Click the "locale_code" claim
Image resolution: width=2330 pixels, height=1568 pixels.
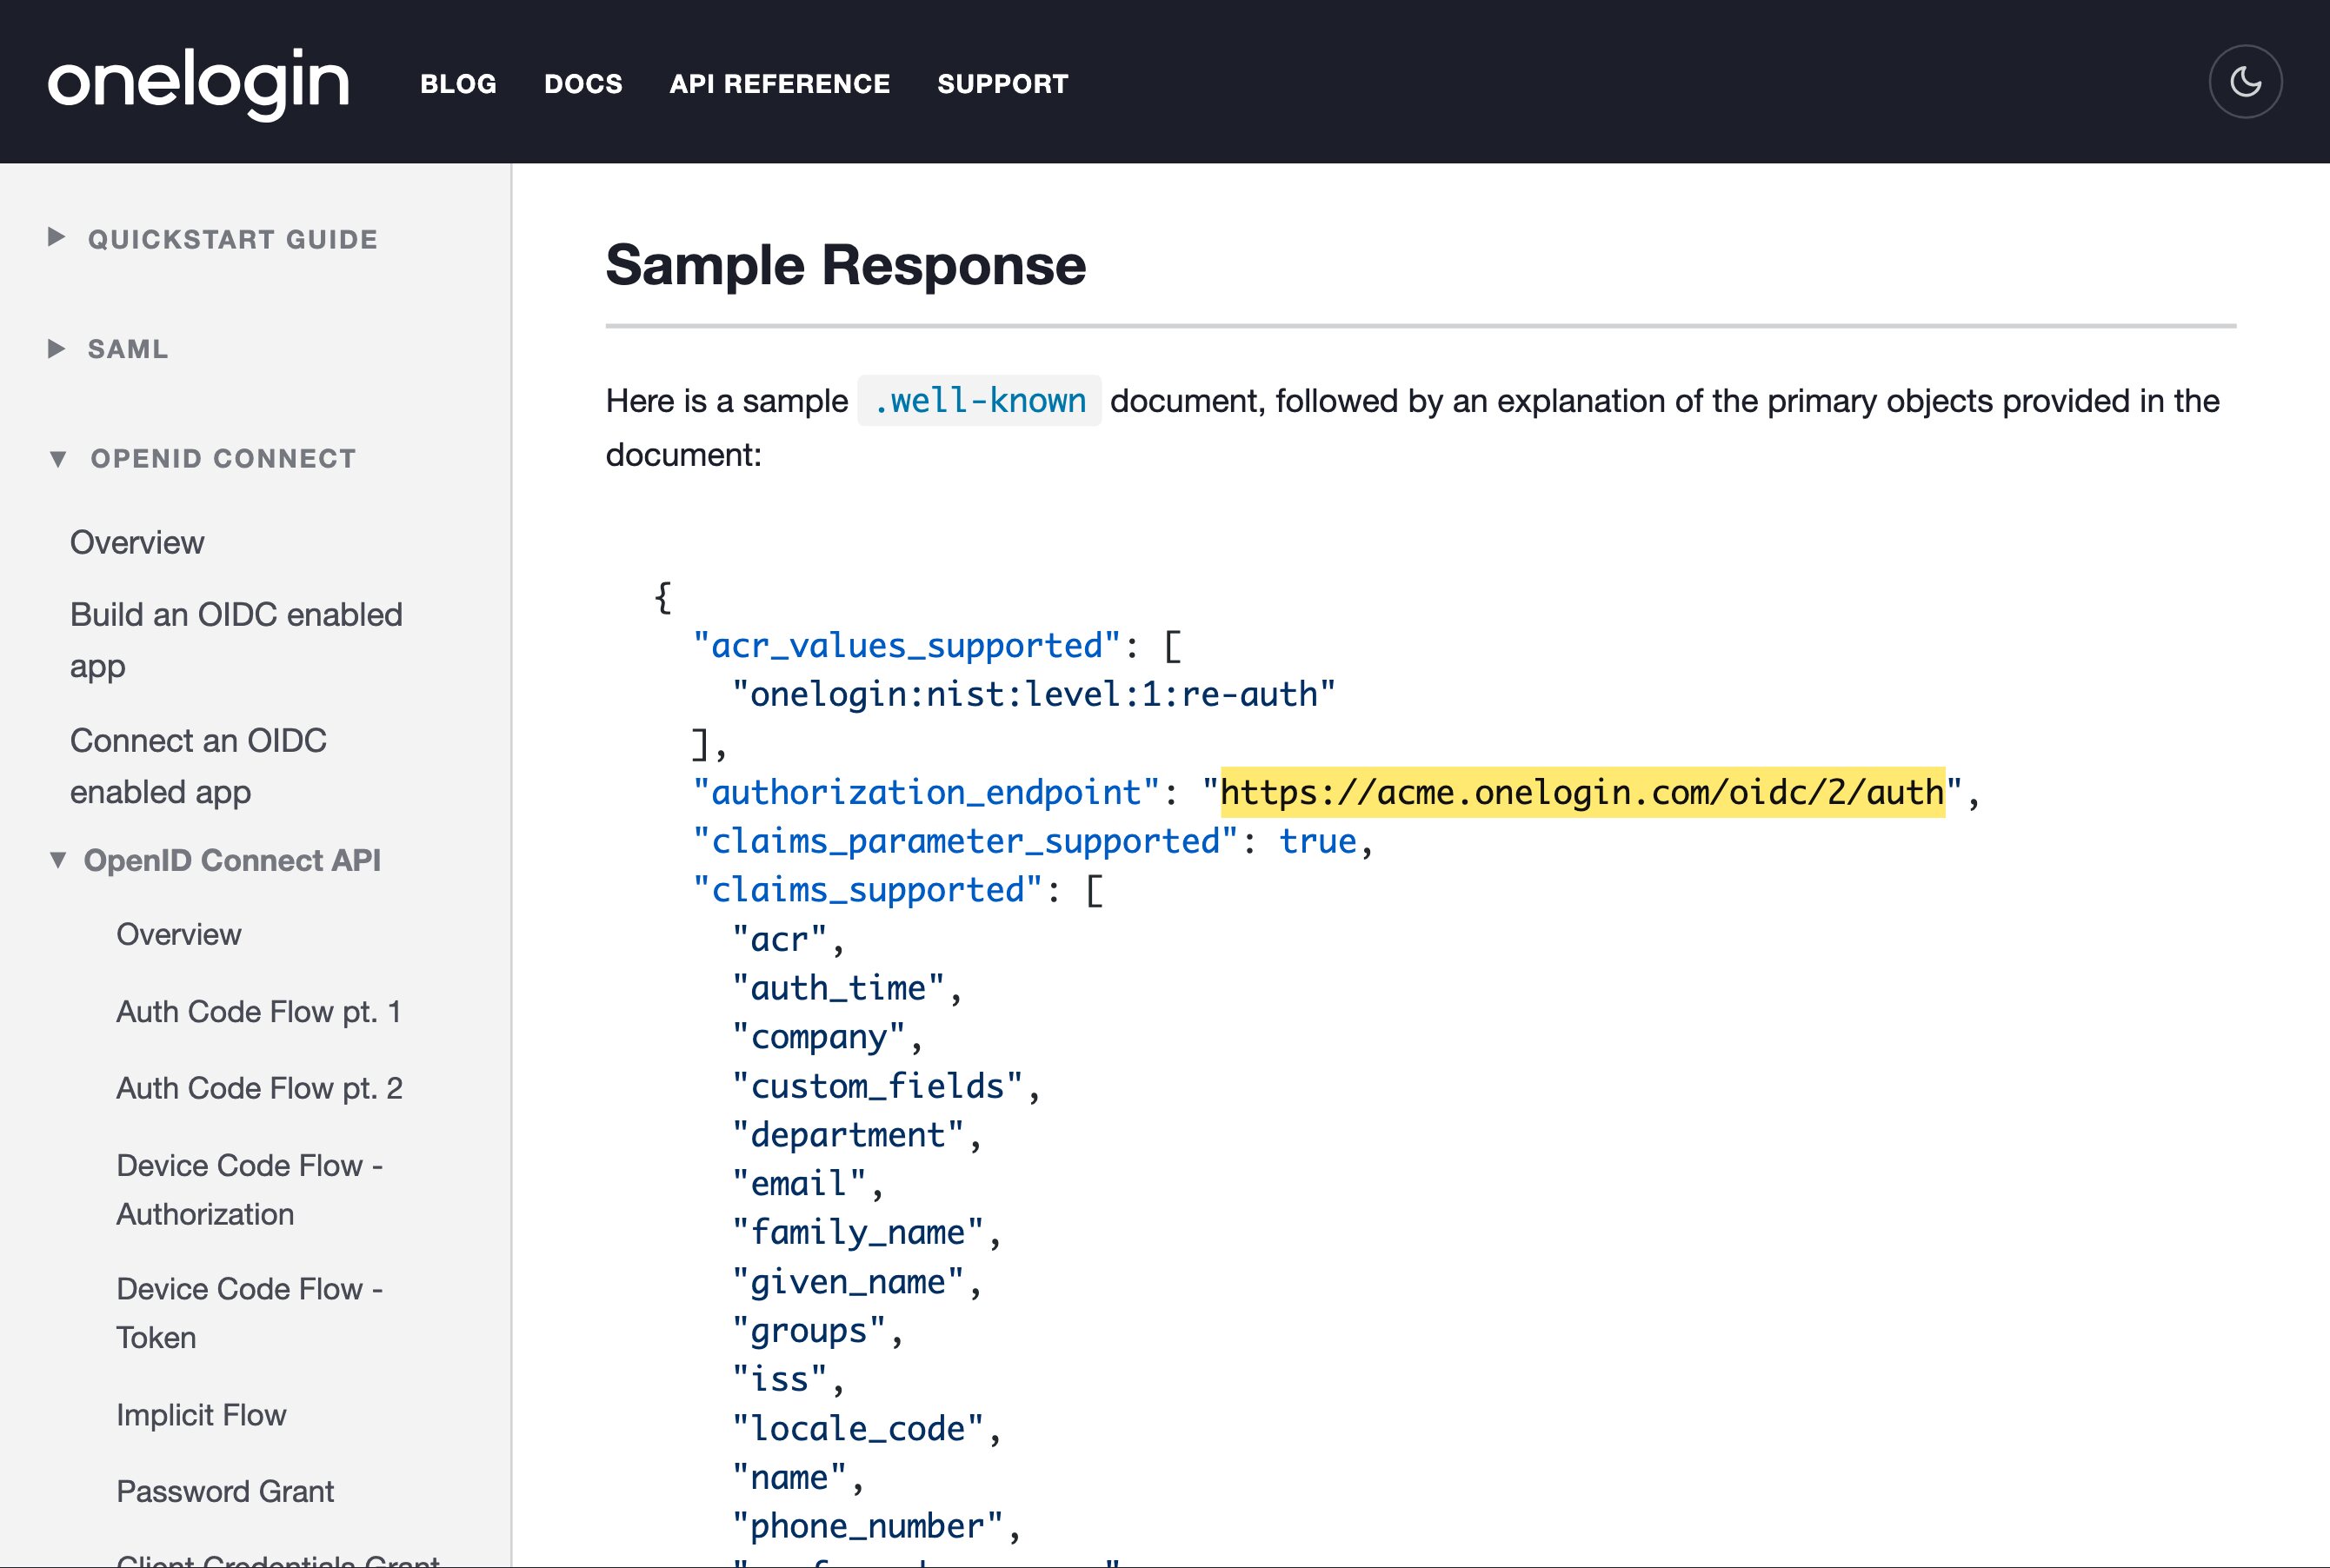coord(858,1428)
